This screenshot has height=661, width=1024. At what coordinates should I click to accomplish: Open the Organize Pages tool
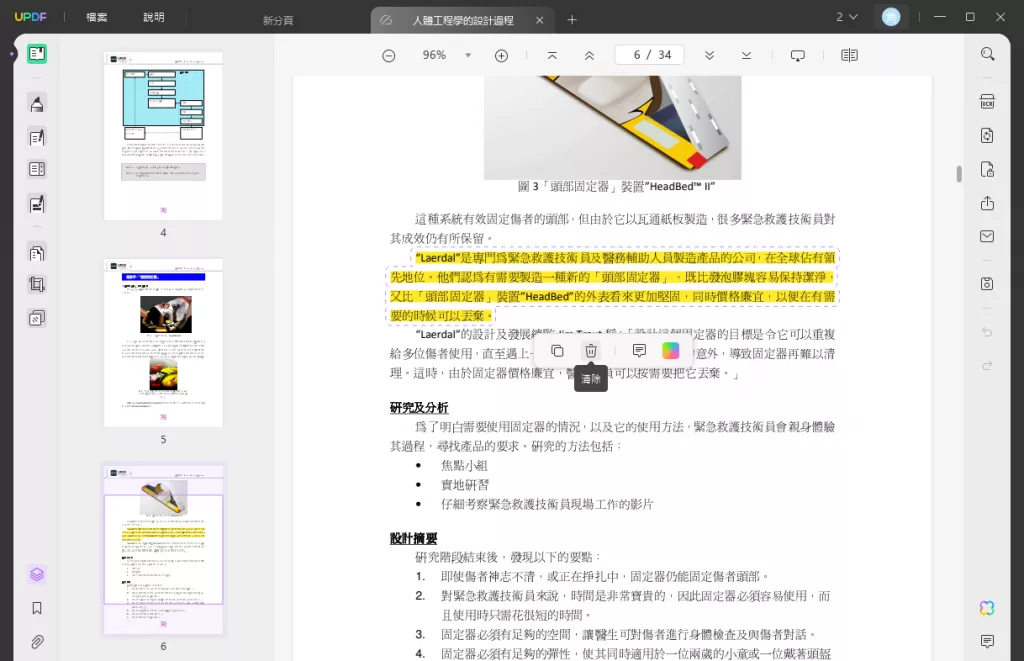pos(37,253)
